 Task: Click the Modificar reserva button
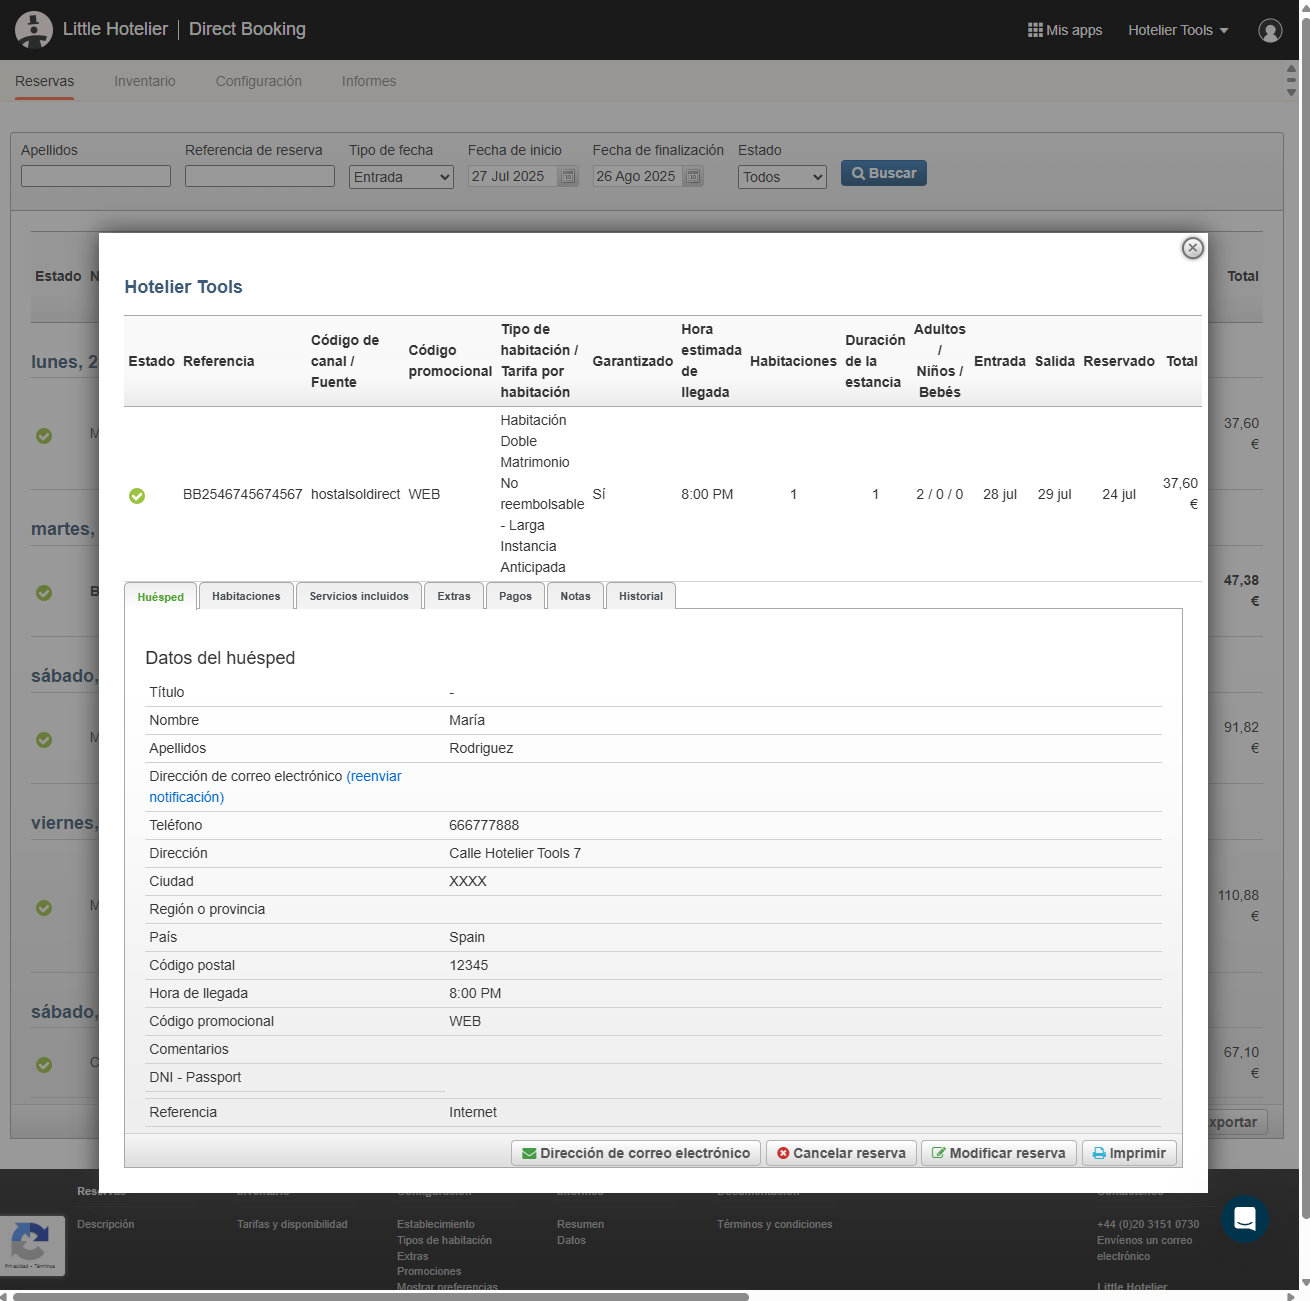click(x=998, y=1153)
